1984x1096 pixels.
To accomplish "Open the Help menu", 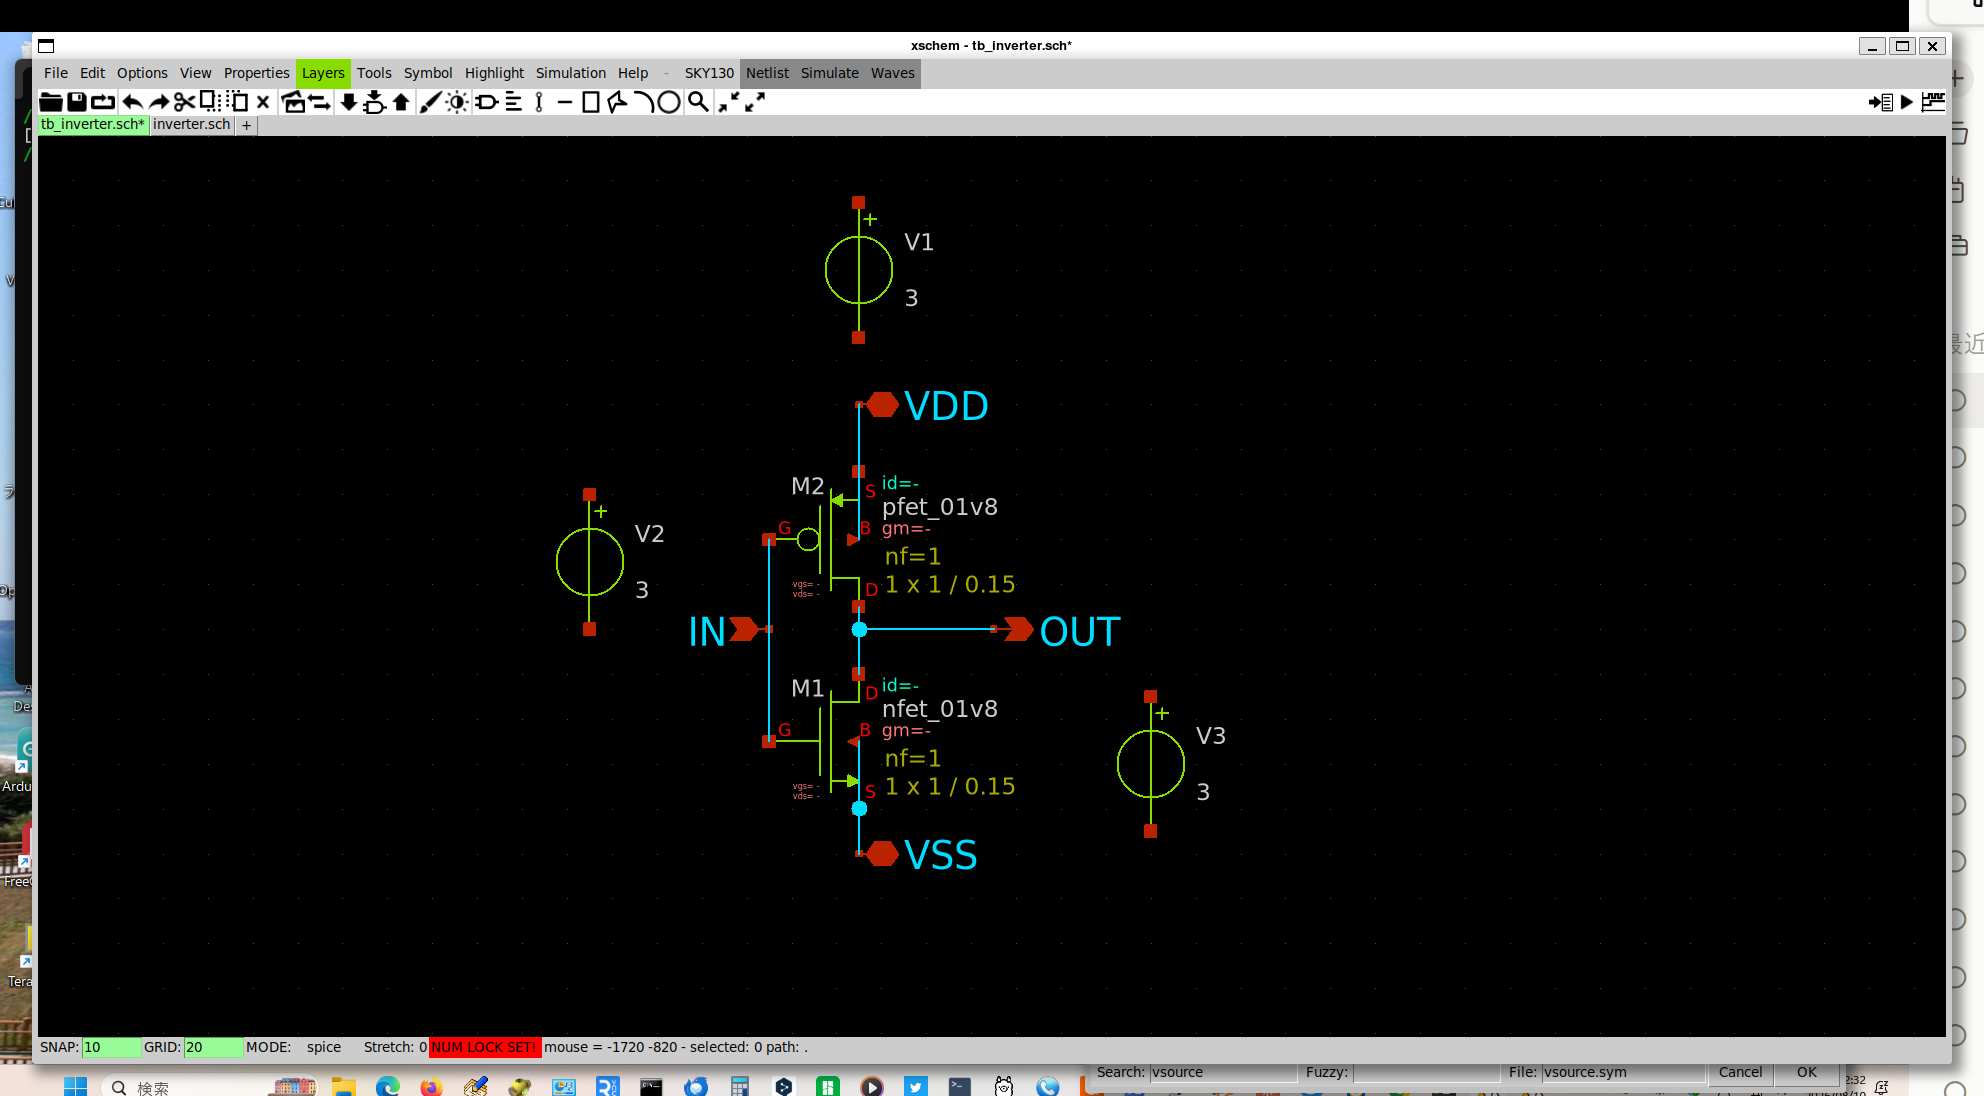I will 633,73.
